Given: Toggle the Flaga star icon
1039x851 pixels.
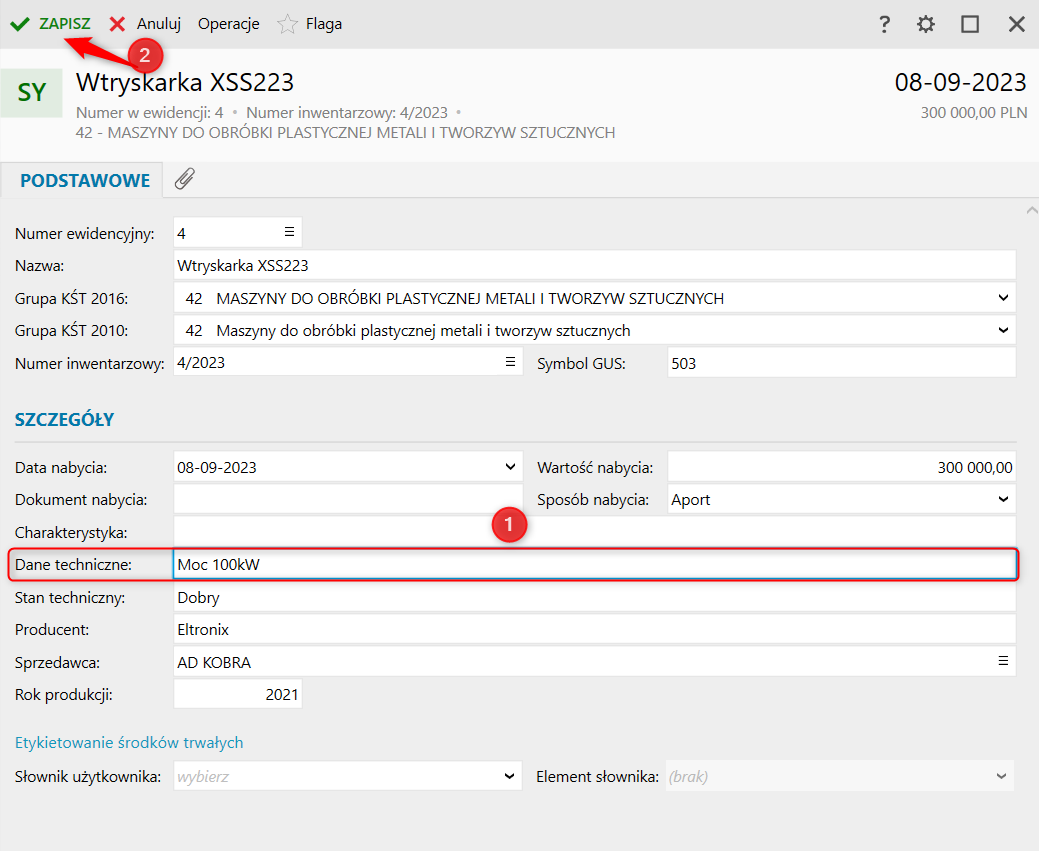Looking at the screenshot, I should pos(288,25).
